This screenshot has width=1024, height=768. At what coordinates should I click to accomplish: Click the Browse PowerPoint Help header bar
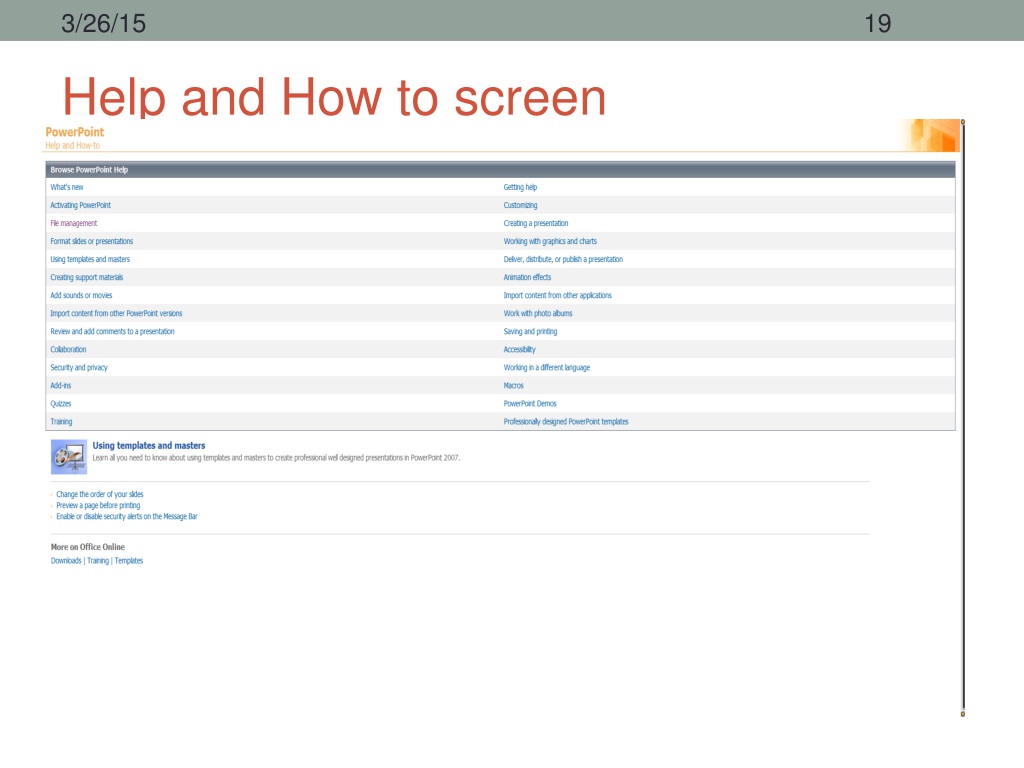pos(500,170)
